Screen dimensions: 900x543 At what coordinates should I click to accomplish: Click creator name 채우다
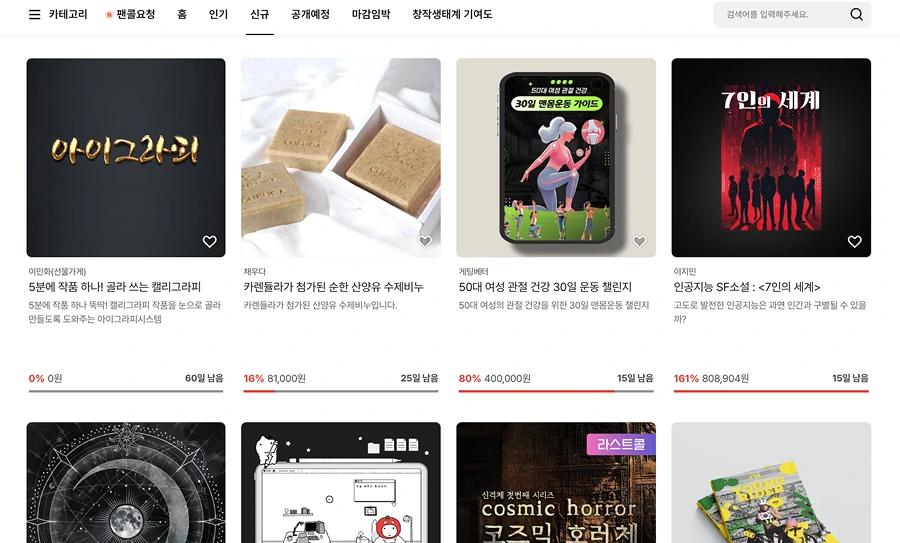pos(254,272)
